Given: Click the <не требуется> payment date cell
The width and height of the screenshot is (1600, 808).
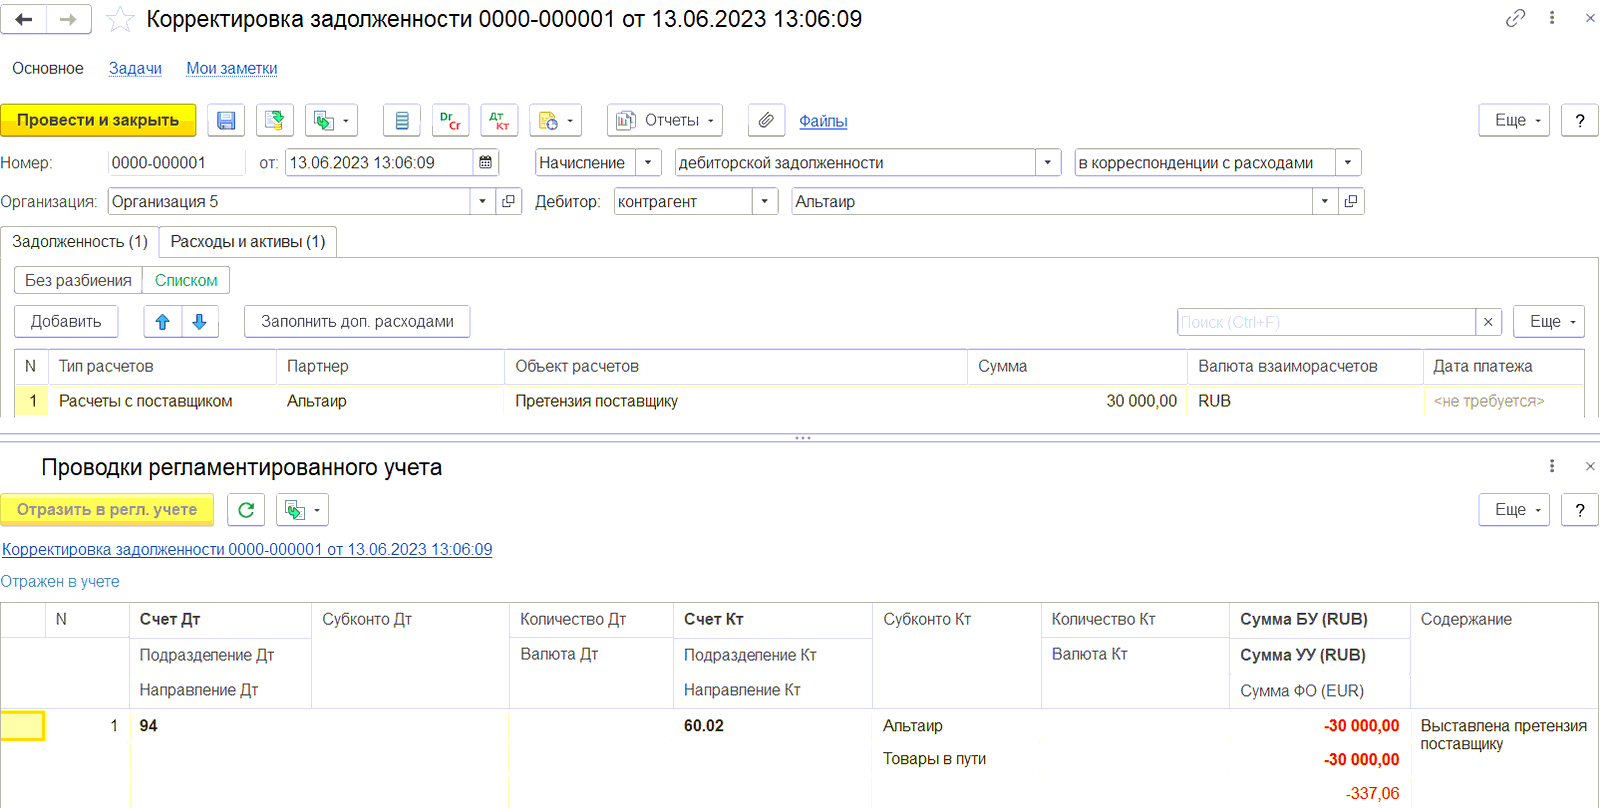Looking at the screenshot, I should [x=1503, y=401].
